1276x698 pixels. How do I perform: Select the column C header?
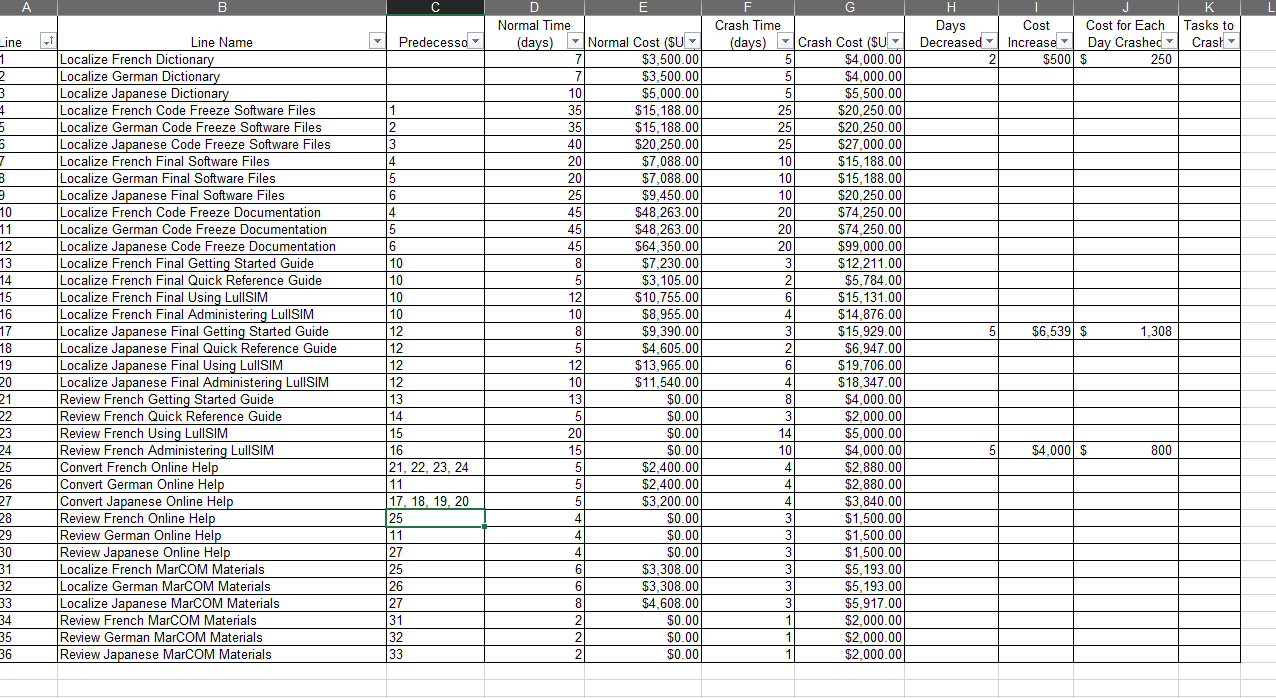coord(435,7)
